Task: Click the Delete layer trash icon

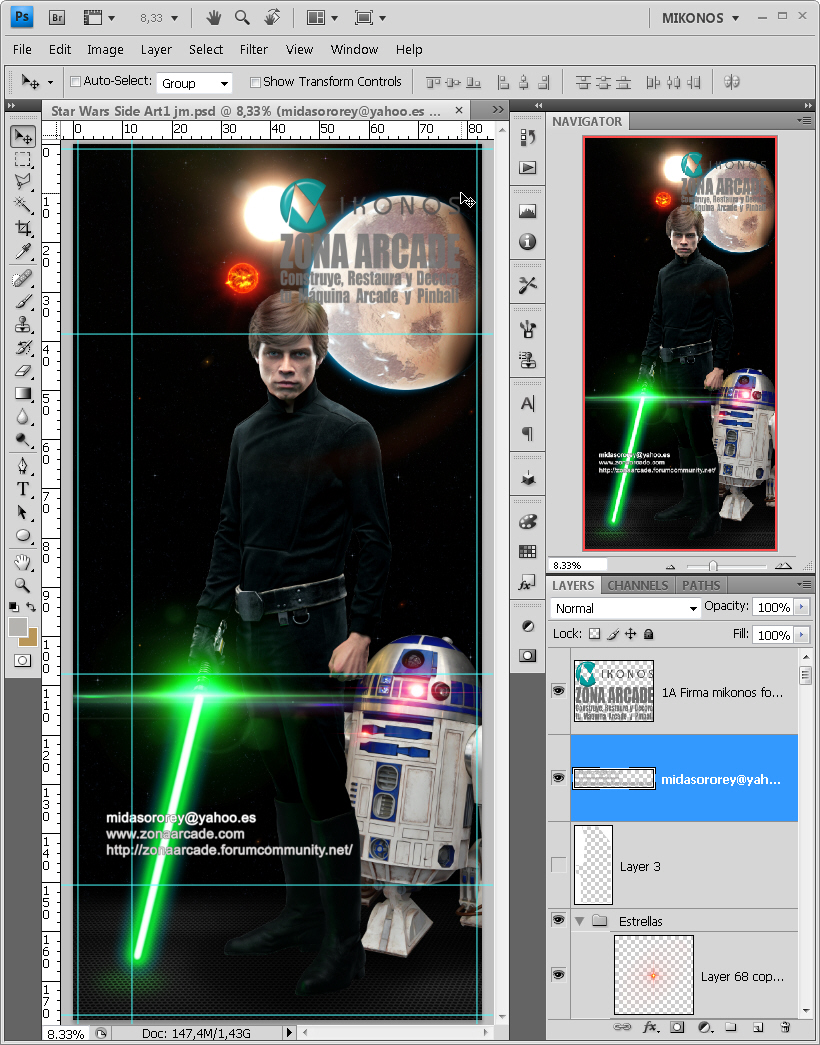Action: coord(784,1027)
